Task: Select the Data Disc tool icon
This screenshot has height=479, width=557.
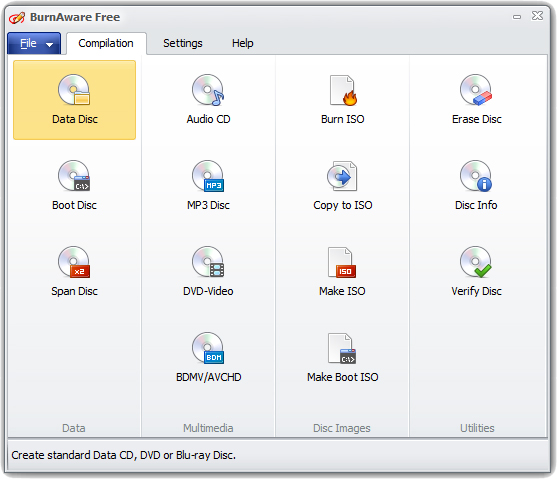Action: pyautogui.click(x=74, y=100)
